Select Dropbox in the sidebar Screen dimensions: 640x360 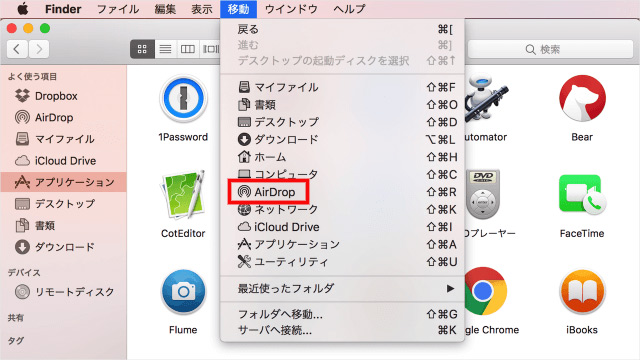[63, 96]
